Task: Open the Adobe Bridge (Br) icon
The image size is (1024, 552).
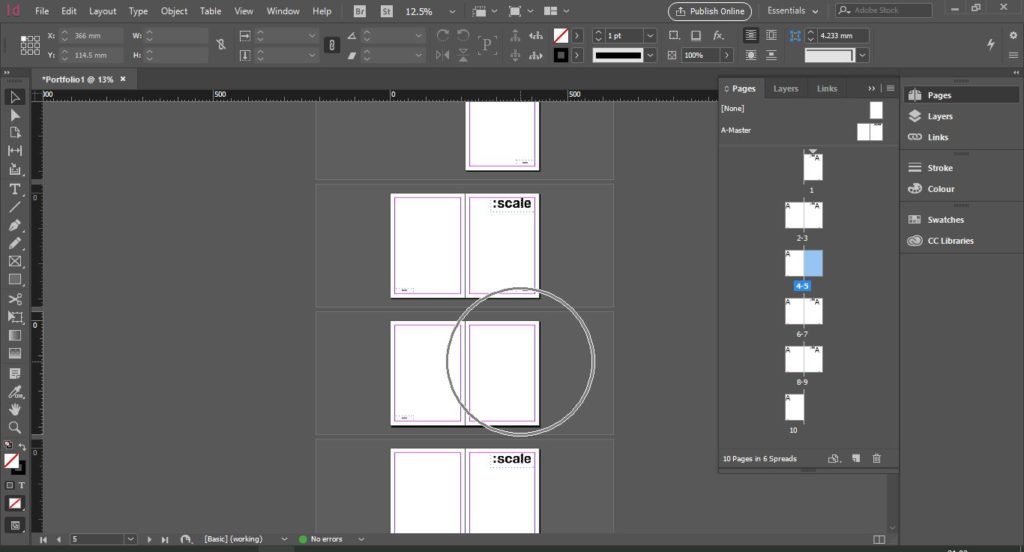Action: pos(360,11)
